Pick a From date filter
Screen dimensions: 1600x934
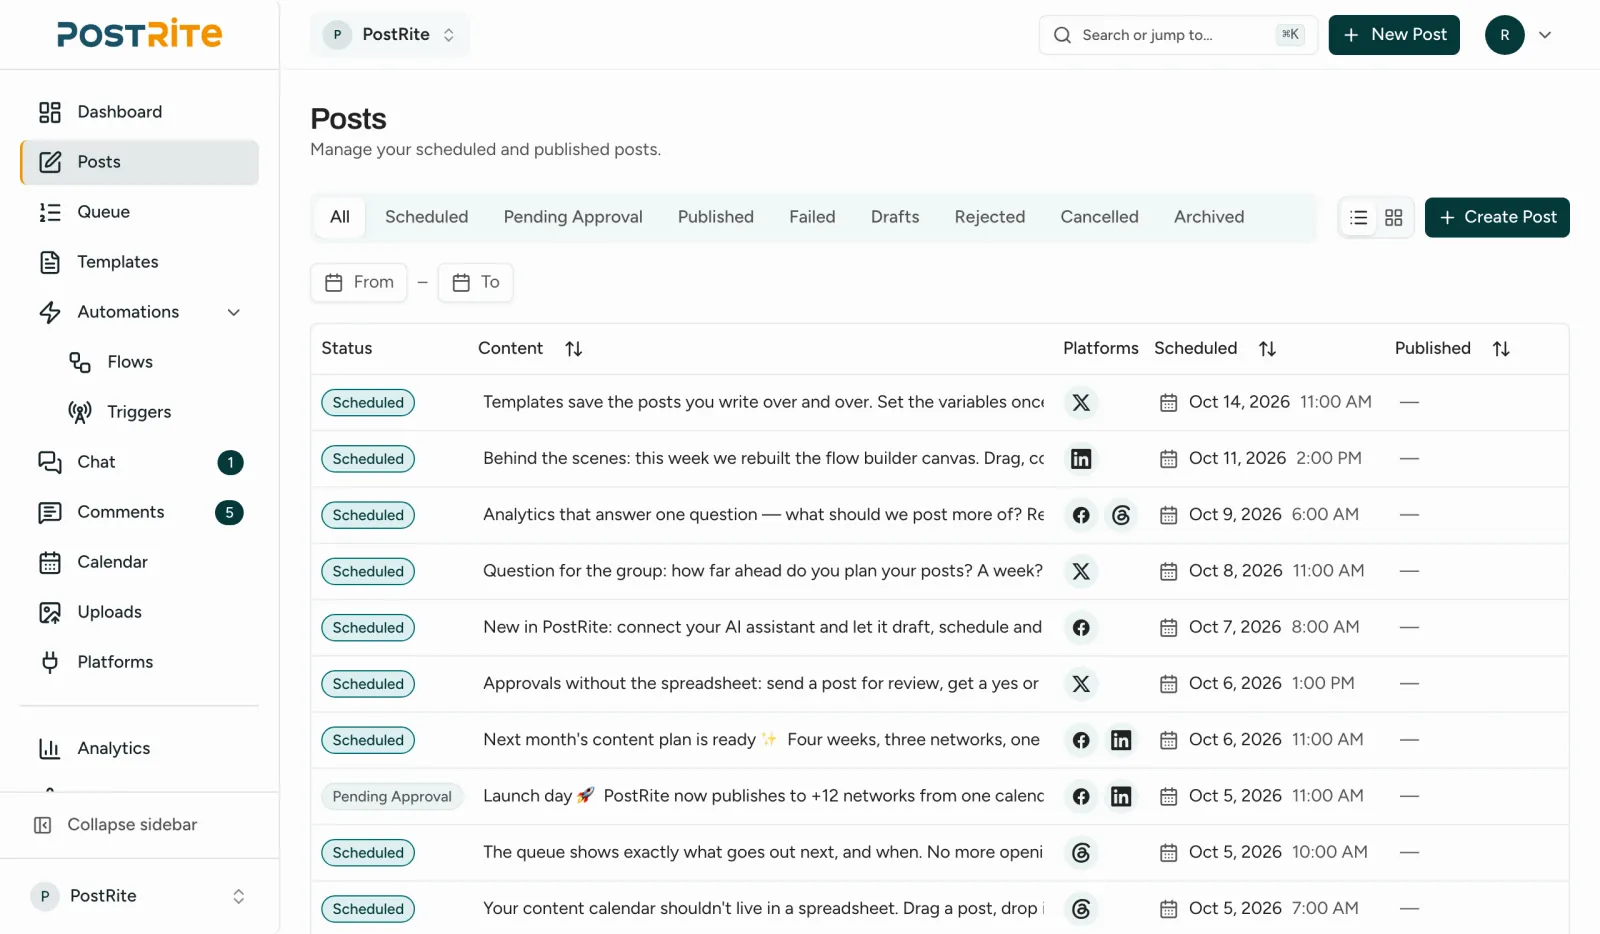coord(359,283)
